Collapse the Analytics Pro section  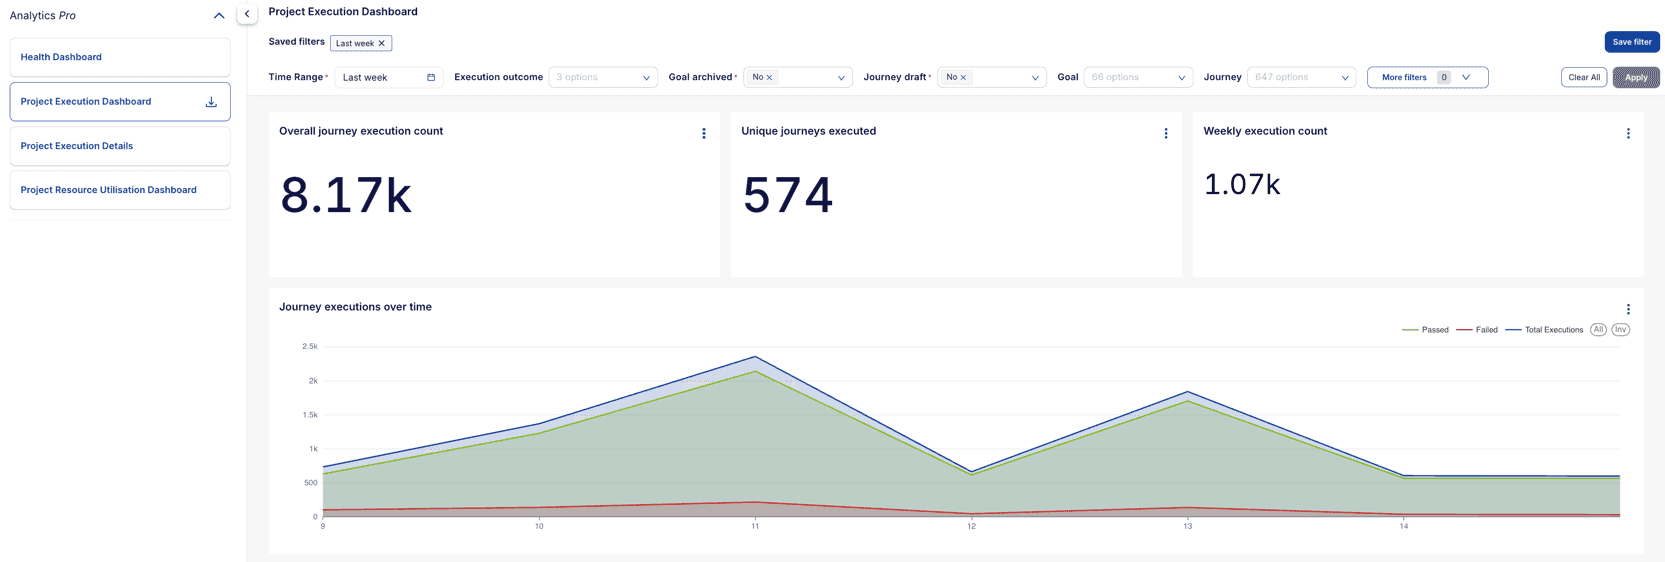[219, 16]
